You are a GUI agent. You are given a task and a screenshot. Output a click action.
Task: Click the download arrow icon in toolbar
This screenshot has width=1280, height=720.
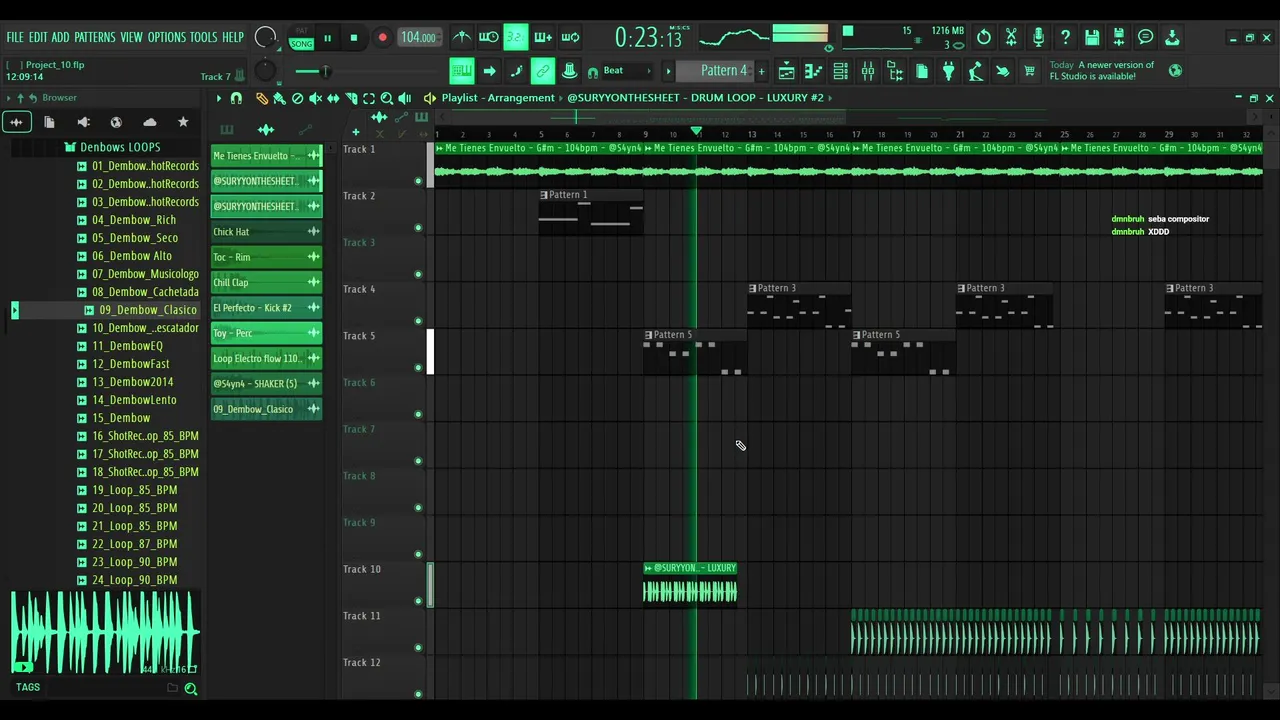pos(1172,37)
